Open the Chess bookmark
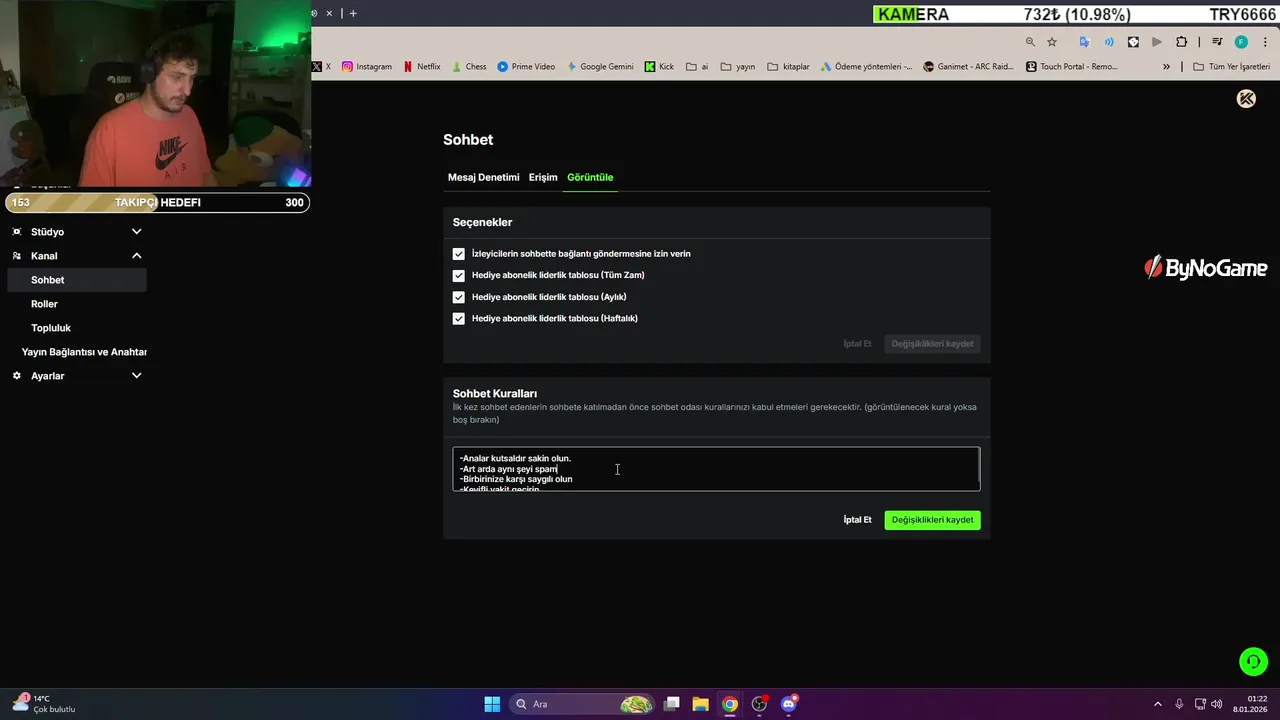The height and width of the screenshot is (720, 1280). (468, 67)
